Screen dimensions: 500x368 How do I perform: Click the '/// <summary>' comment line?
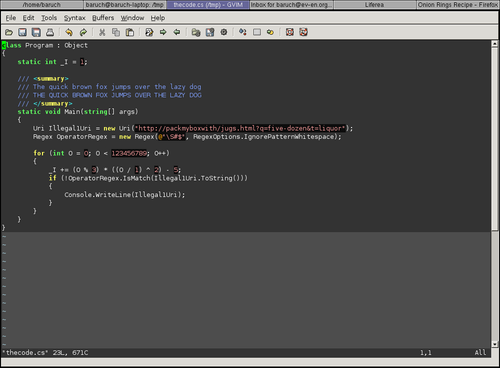[43, 79]
